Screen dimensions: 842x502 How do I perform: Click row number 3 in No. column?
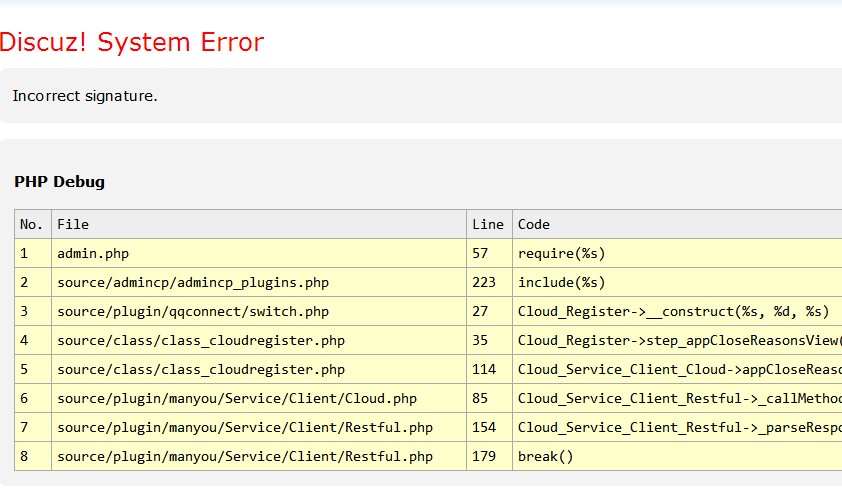tap(33, 311)
